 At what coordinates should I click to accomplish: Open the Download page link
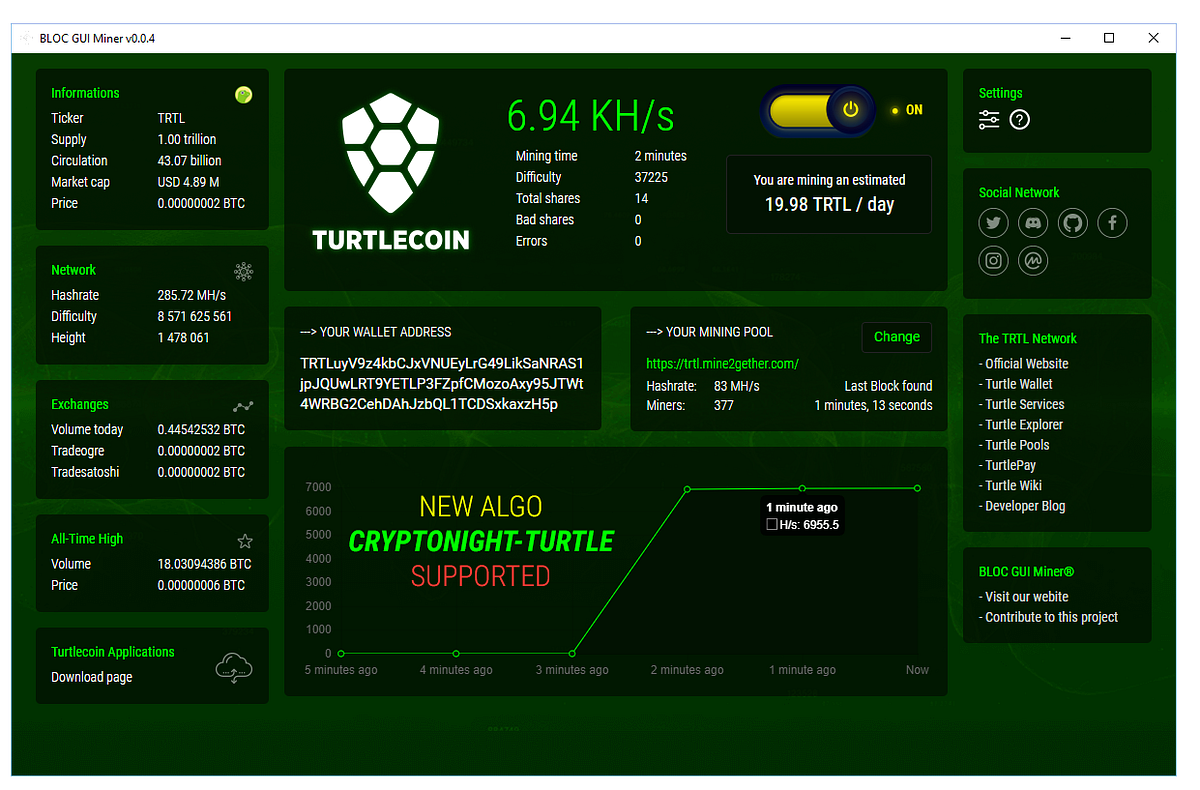coord(90,675)
